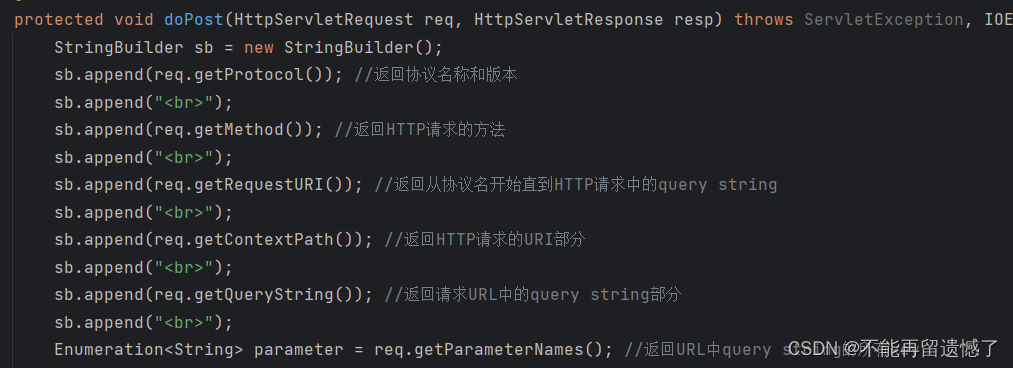Click HttpServletResponse parameter type

point(569,19)
